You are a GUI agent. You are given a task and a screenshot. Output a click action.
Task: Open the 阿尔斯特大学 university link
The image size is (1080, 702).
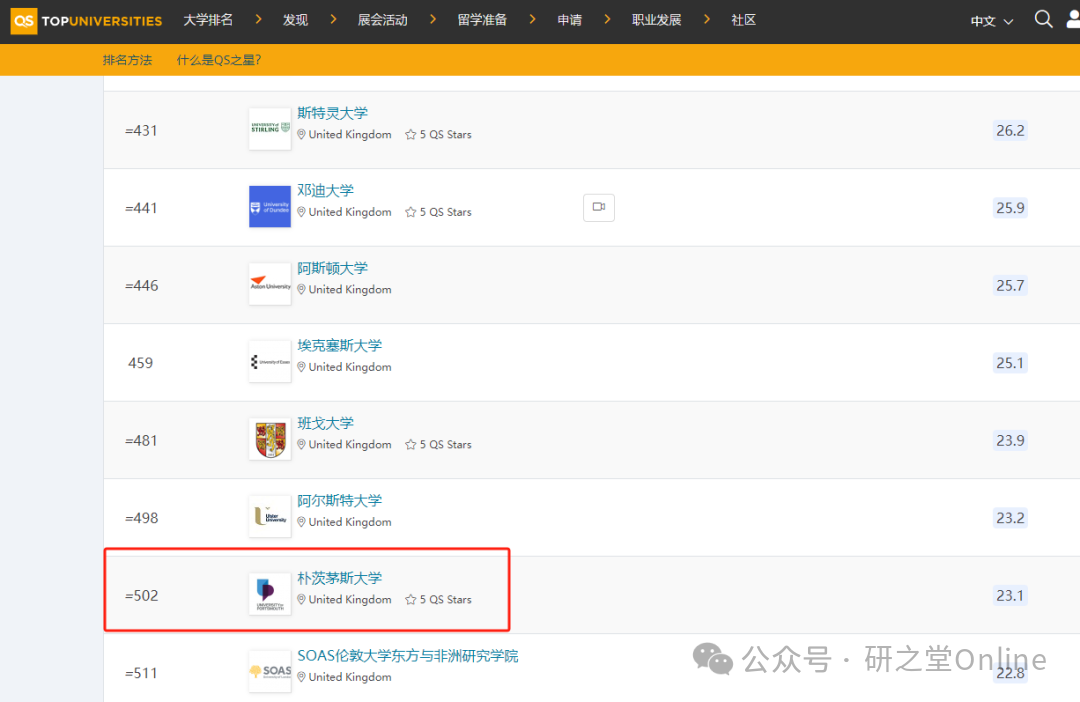pyautogui.click(x=340, y=500)
